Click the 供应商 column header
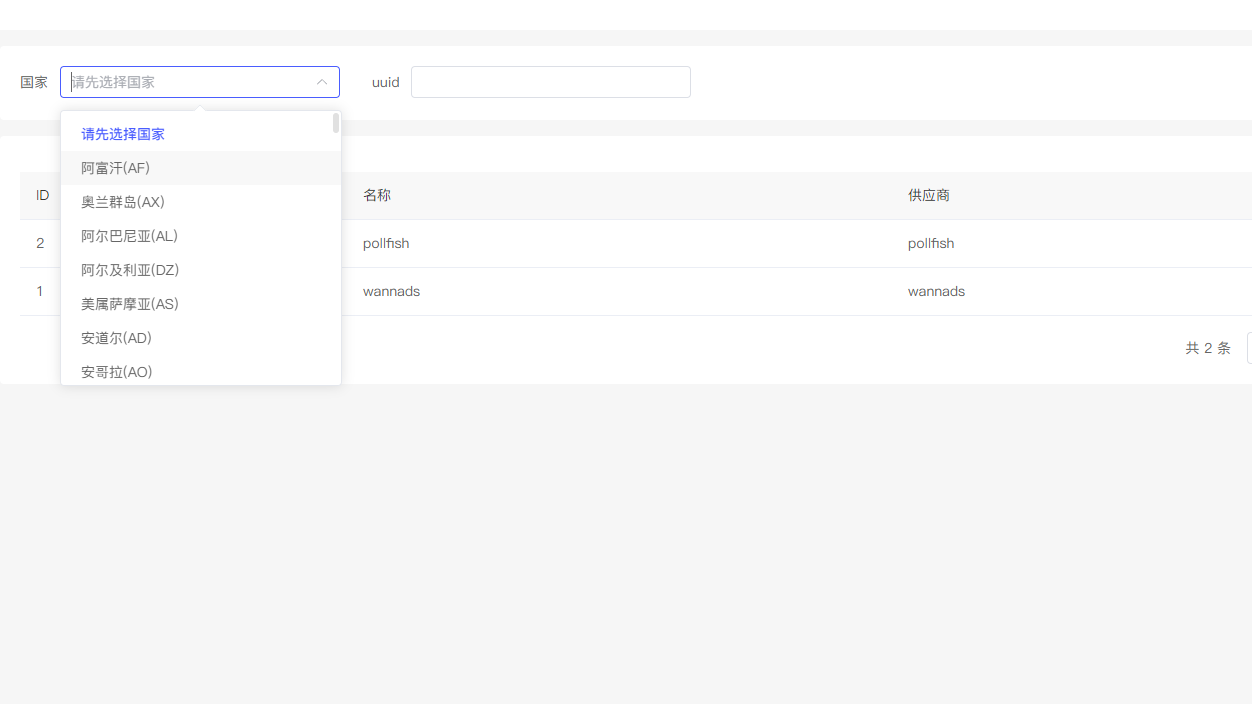The image size is (1252, 704). [x=929, y=196]
